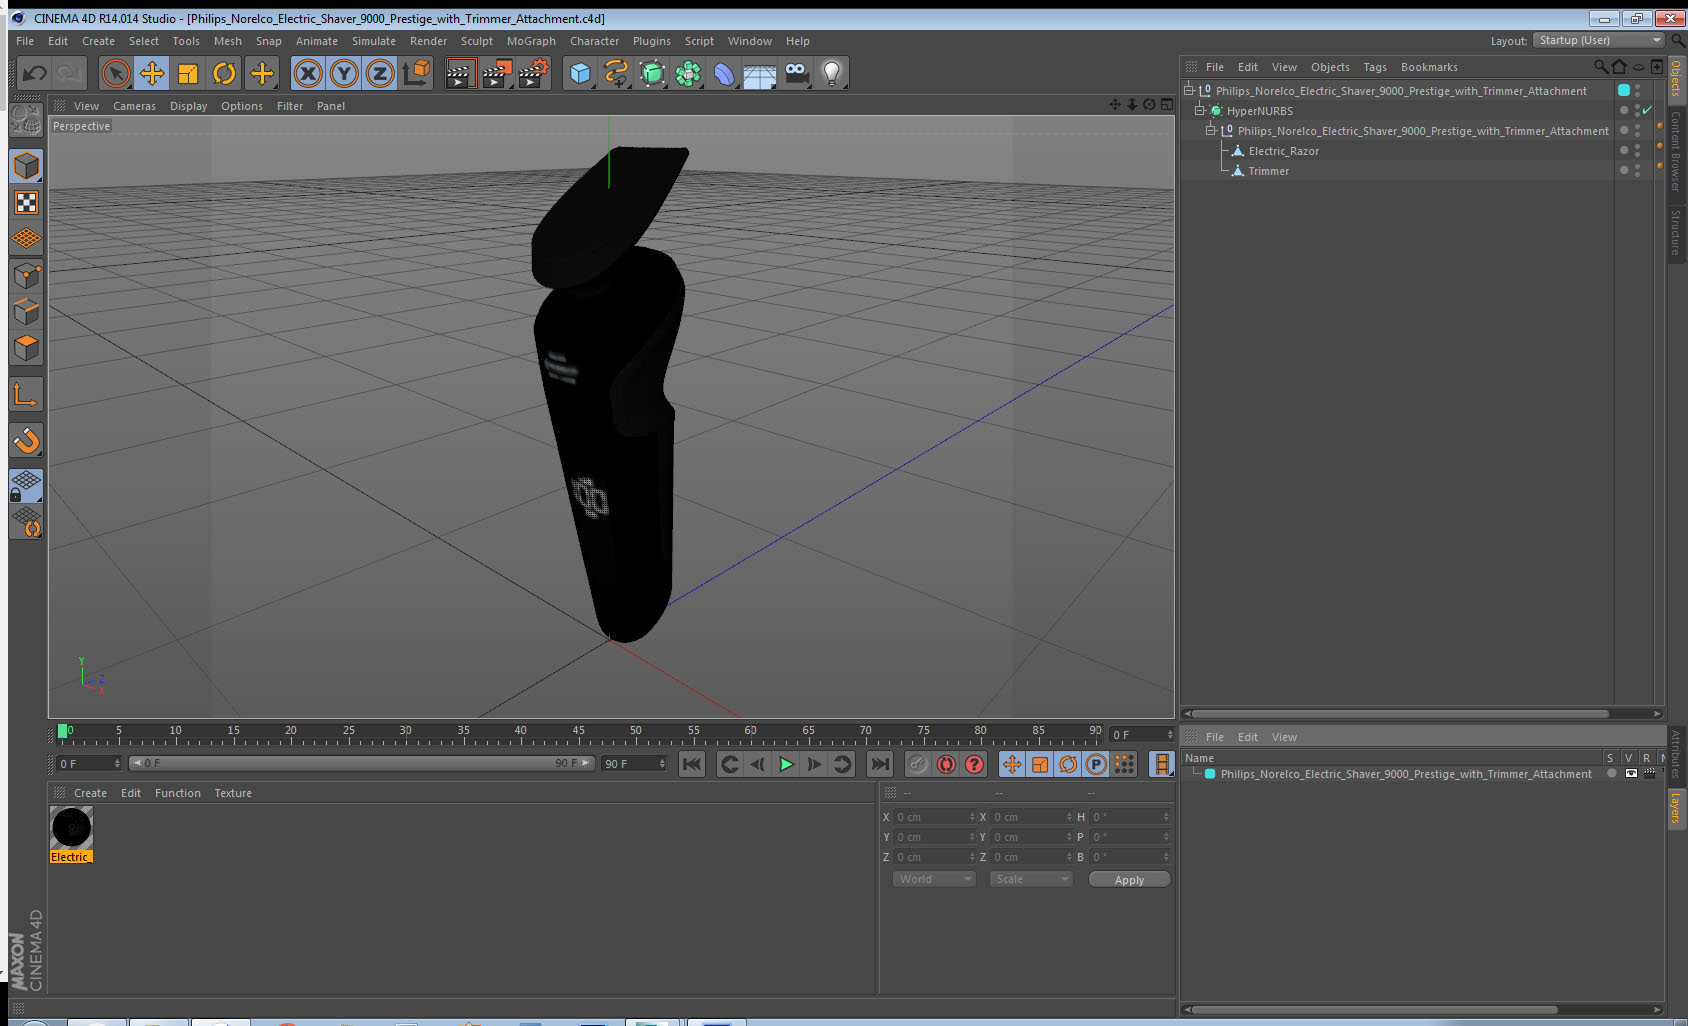The image size is (1688, 1026).
Task: Toggle coordinate system icon
Action: 416,73
